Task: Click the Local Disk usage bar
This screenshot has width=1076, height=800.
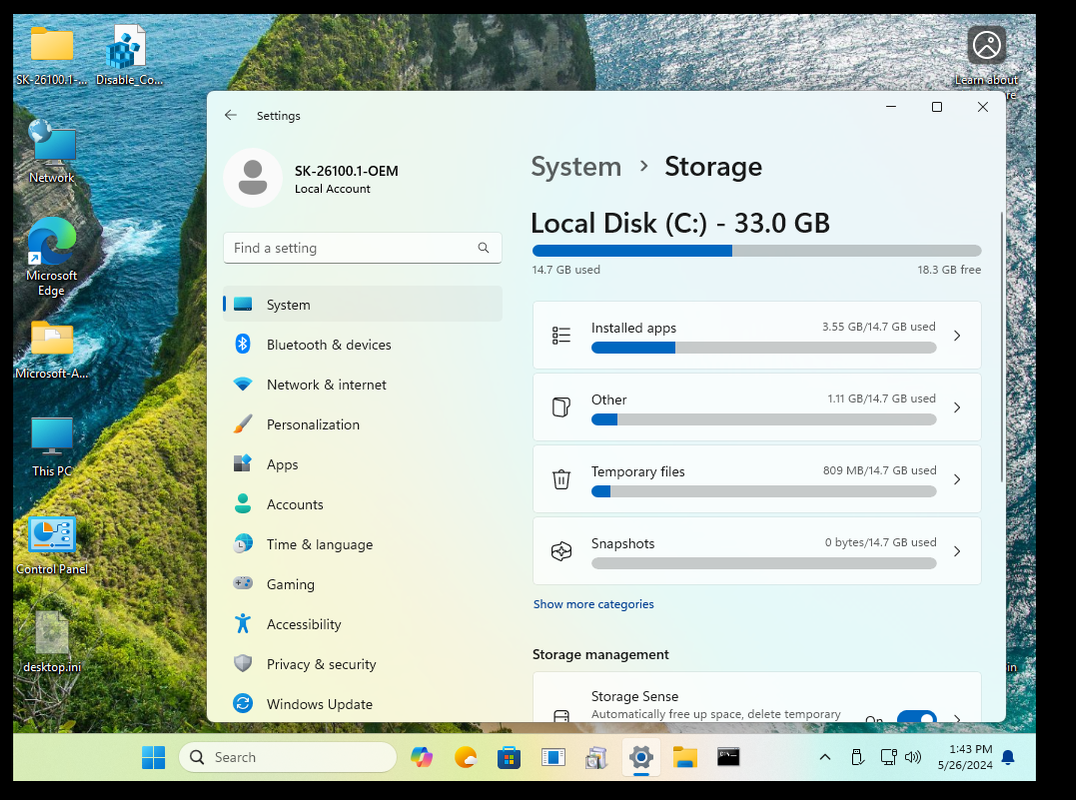Action: (x=756, y=250)
